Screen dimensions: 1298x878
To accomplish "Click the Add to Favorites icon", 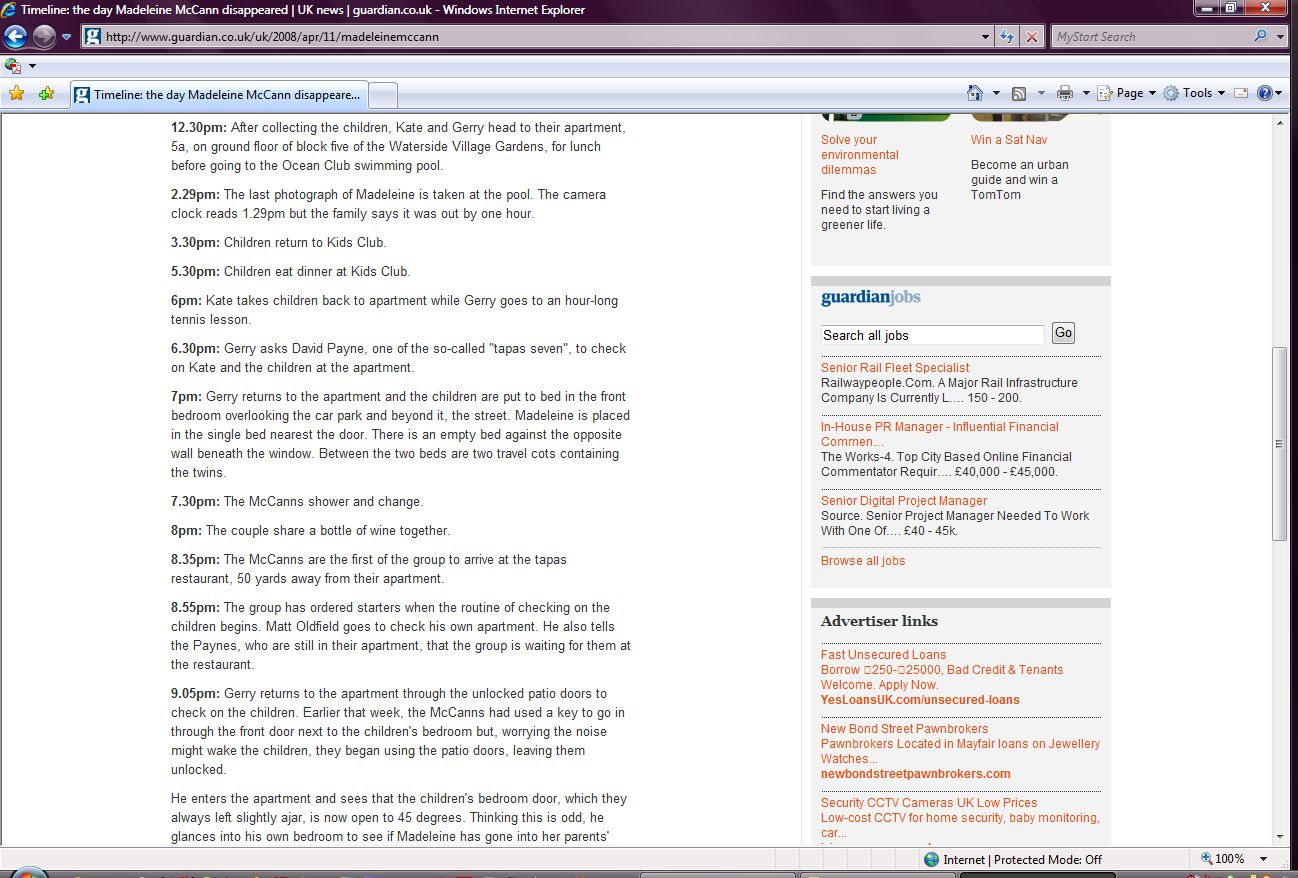I will [x=46, y=93].
